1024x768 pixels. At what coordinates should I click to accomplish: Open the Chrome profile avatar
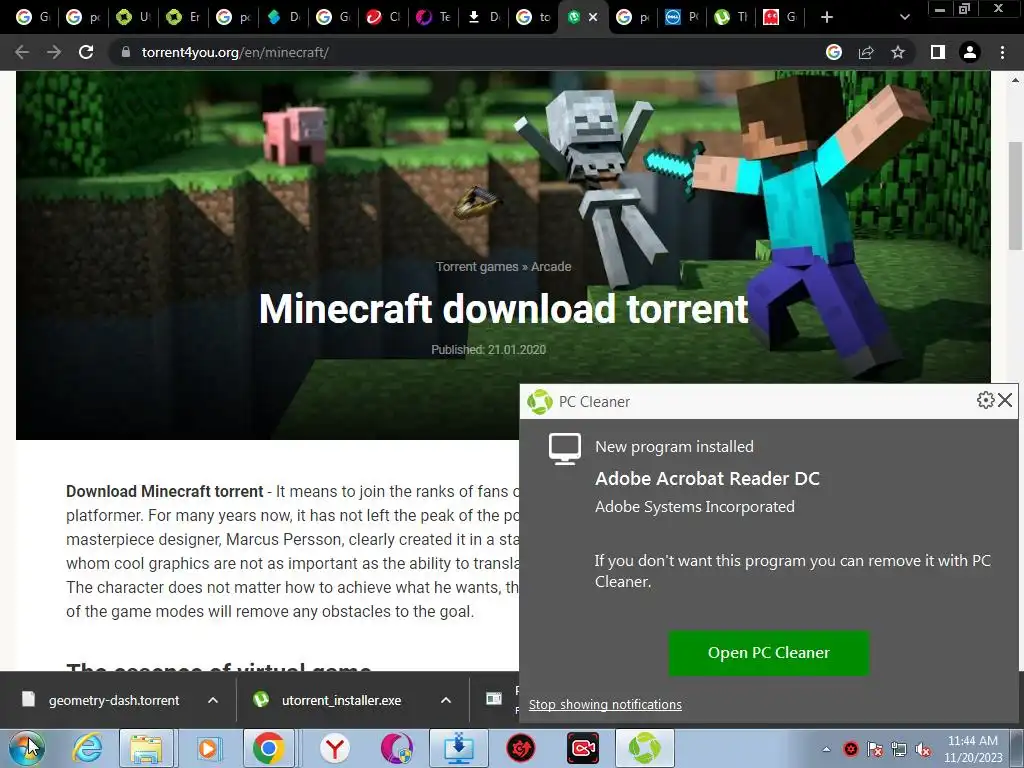[x=970, y=52]
